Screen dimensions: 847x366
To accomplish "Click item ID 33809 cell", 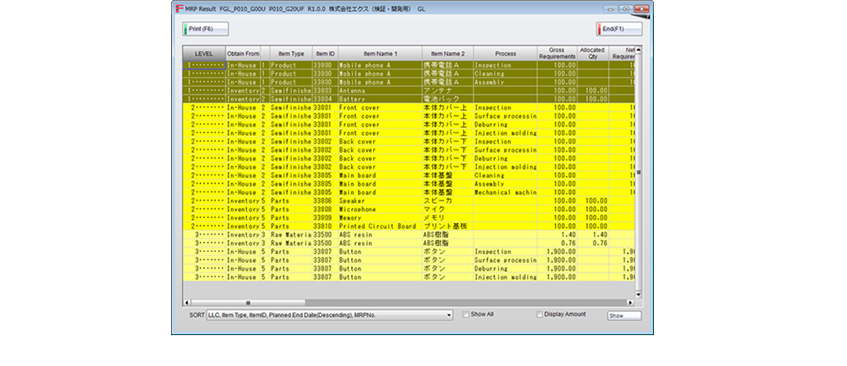I will (x=325, y=218).
